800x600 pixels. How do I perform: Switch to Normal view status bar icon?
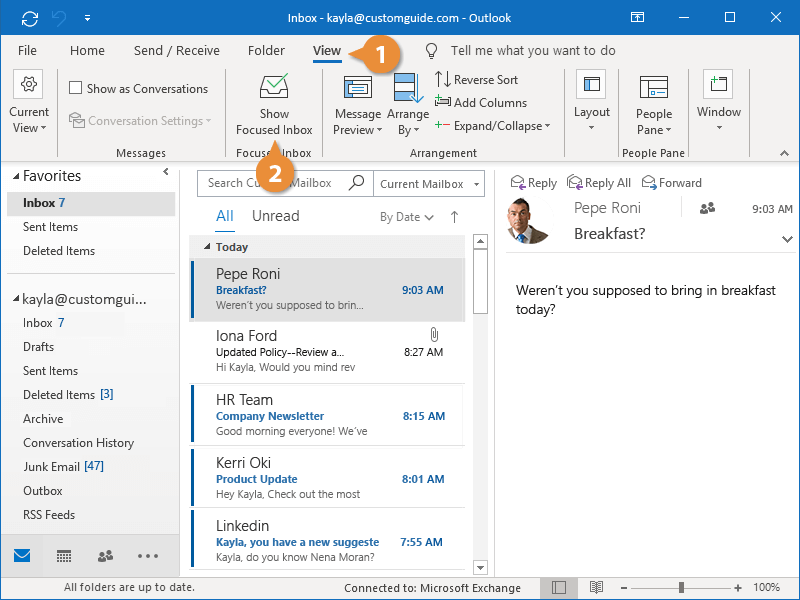559,587
